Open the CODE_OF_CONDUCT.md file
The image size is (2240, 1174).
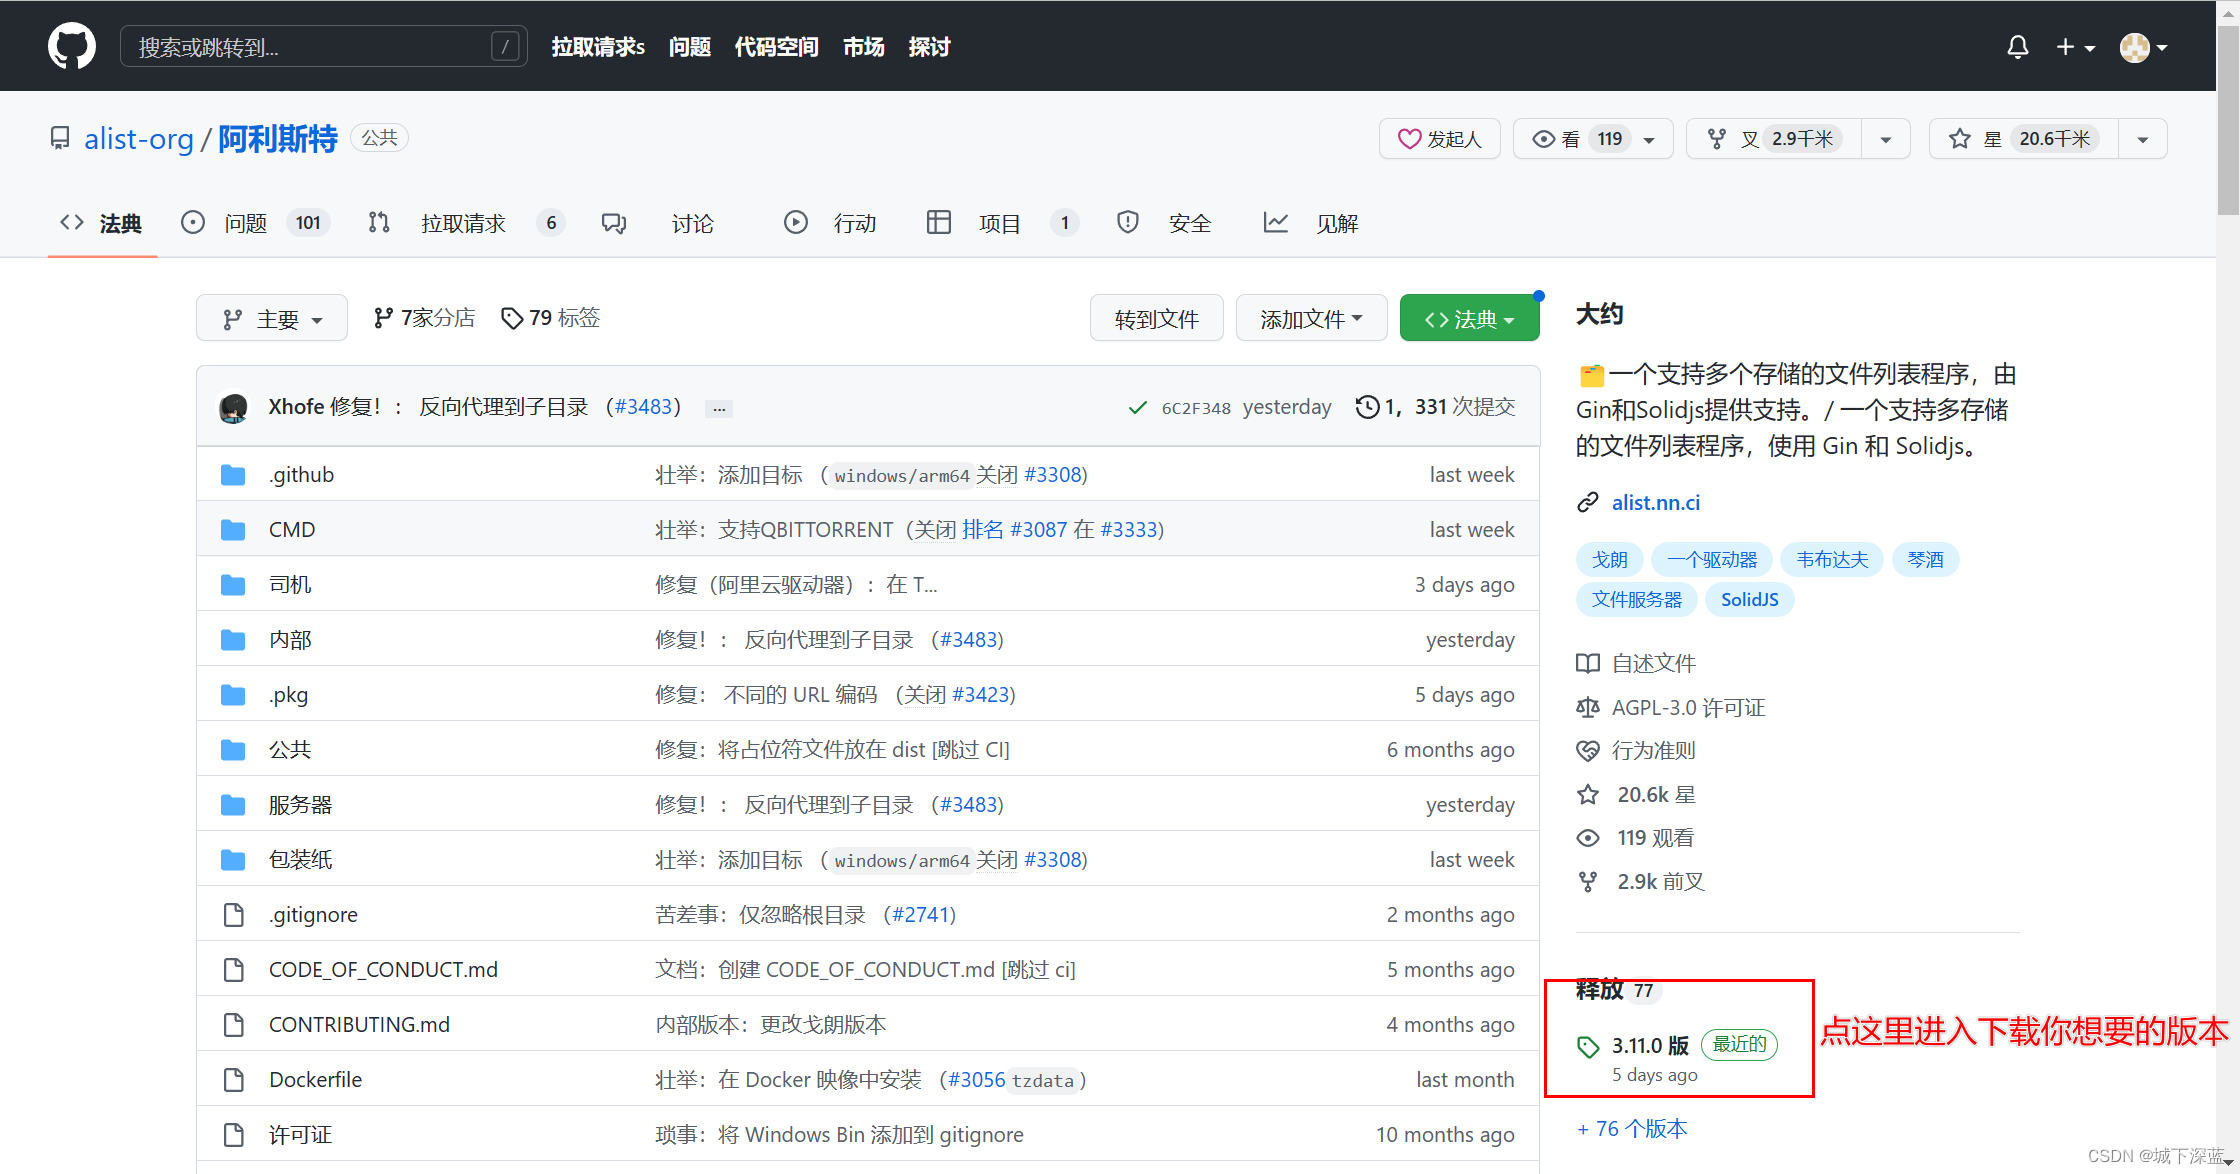tap(383, 969)
